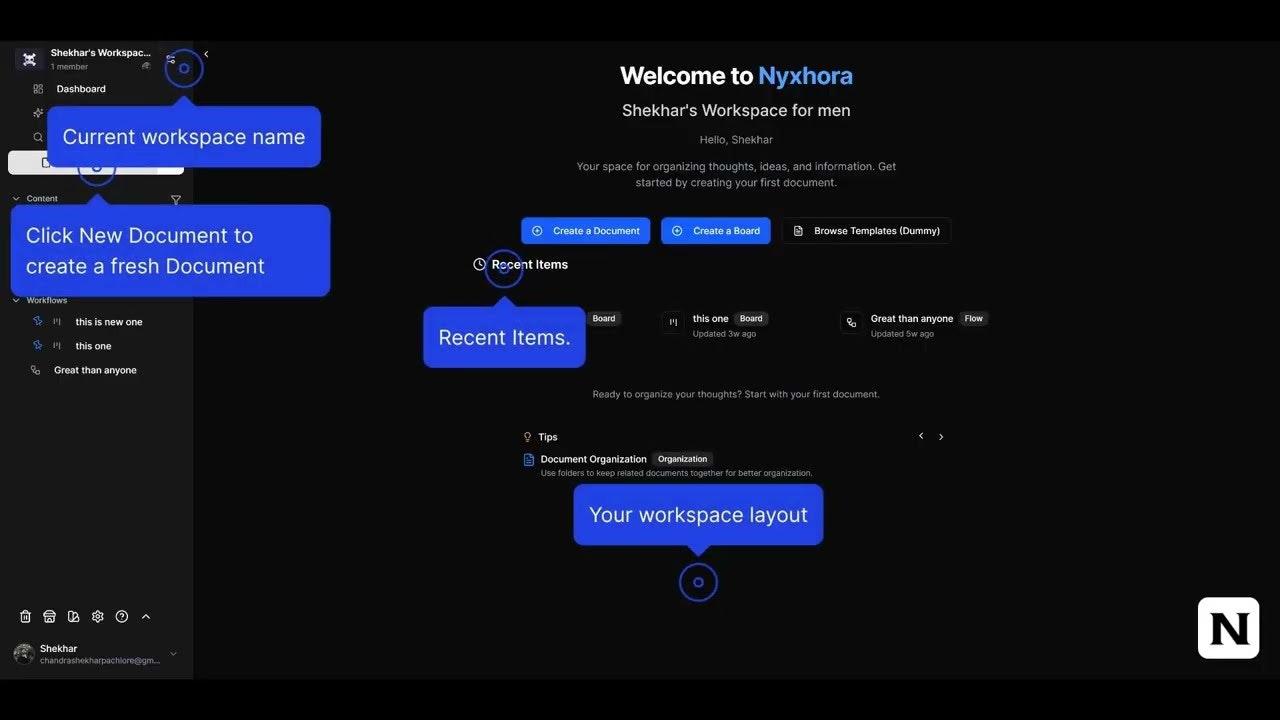Click the document icon in Browse Templates

click(x=798, y=231)
